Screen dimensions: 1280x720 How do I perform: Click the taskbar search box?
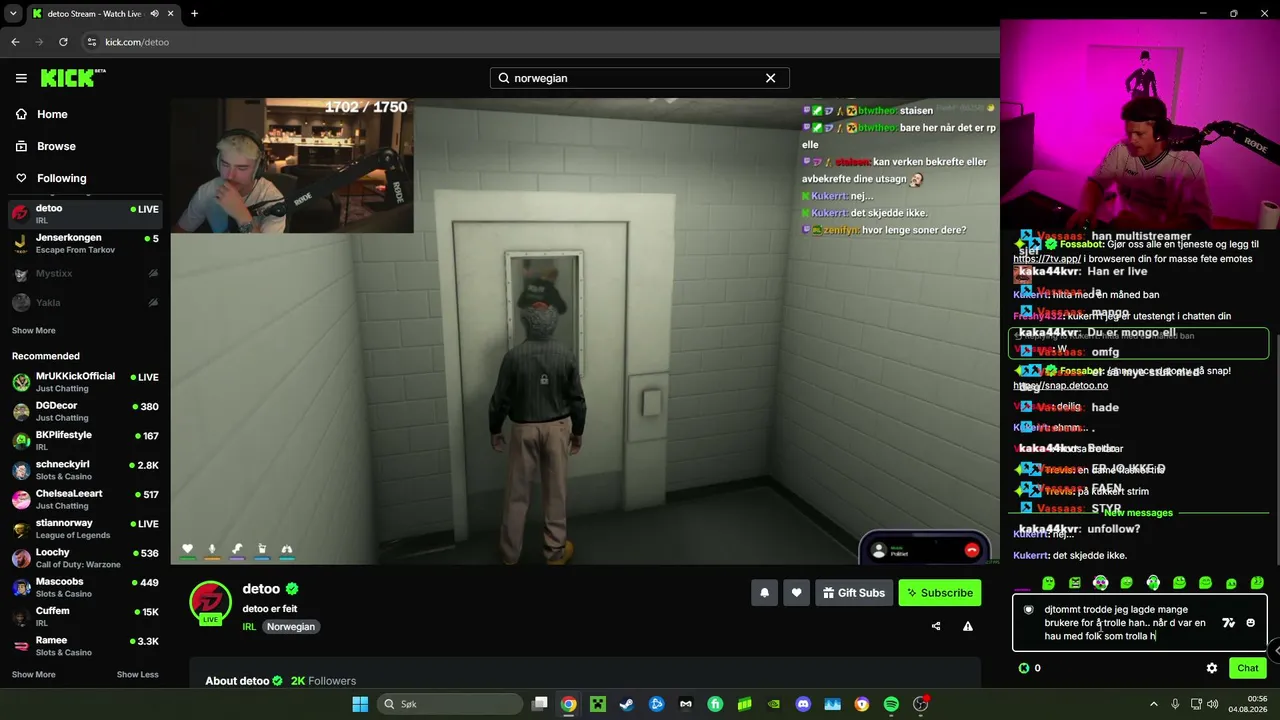(x=450, y=704)
